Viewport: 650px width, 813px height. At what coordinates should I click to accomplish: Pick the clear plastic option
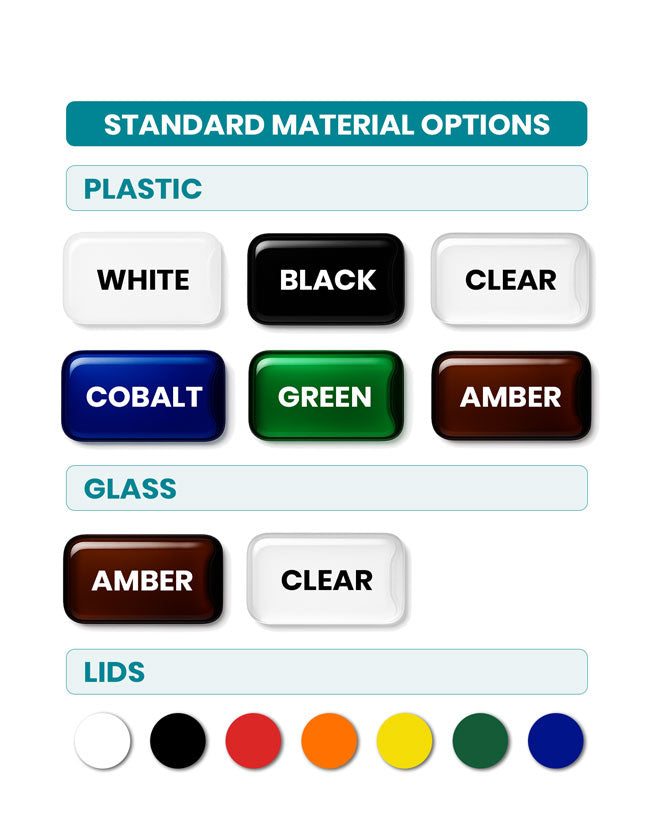pos(510,279)
